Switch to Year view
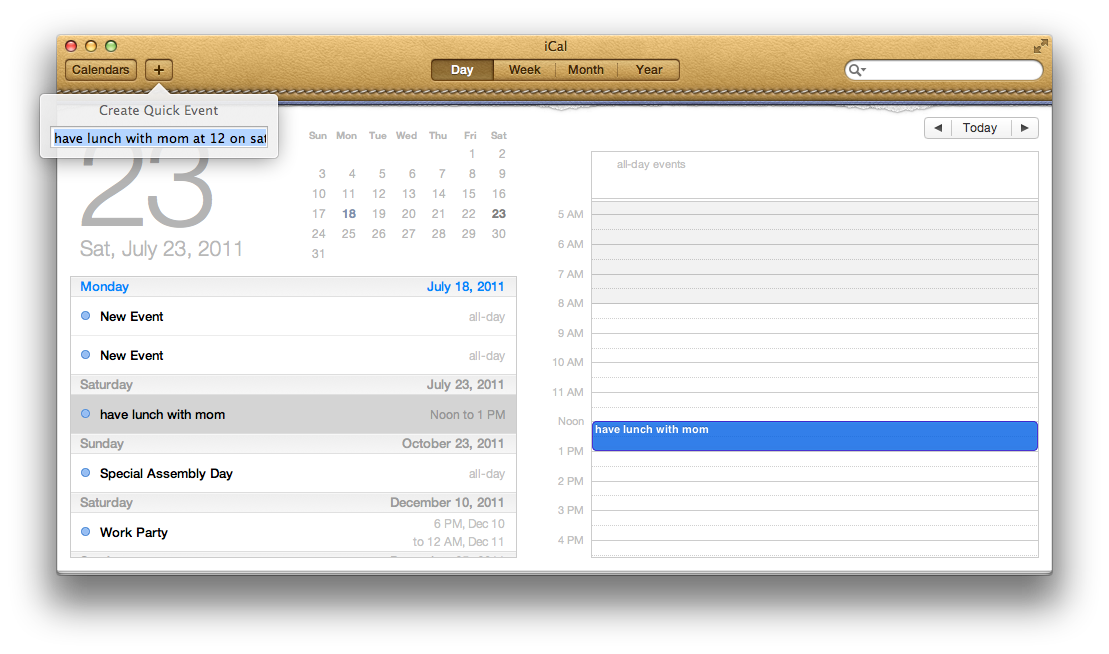This screenshot has width=1109, height=654. click(649, 69)
